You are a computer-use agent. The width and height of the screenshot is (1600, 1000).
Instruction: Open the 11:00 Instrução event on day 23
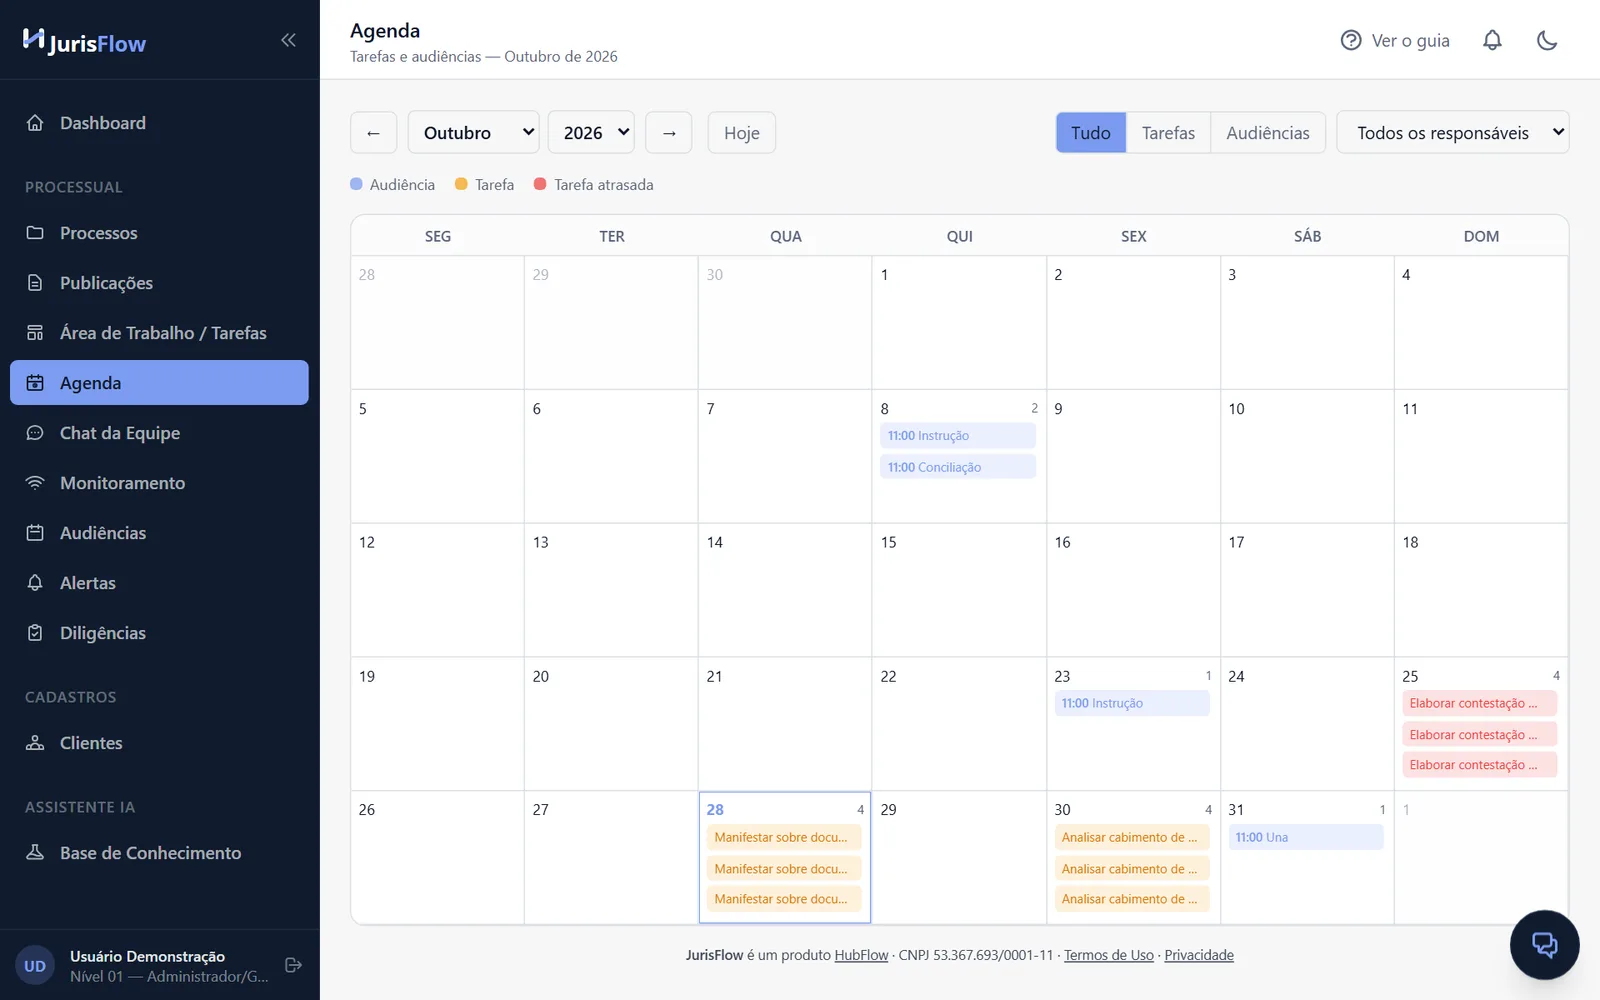tap(1132, 703)
